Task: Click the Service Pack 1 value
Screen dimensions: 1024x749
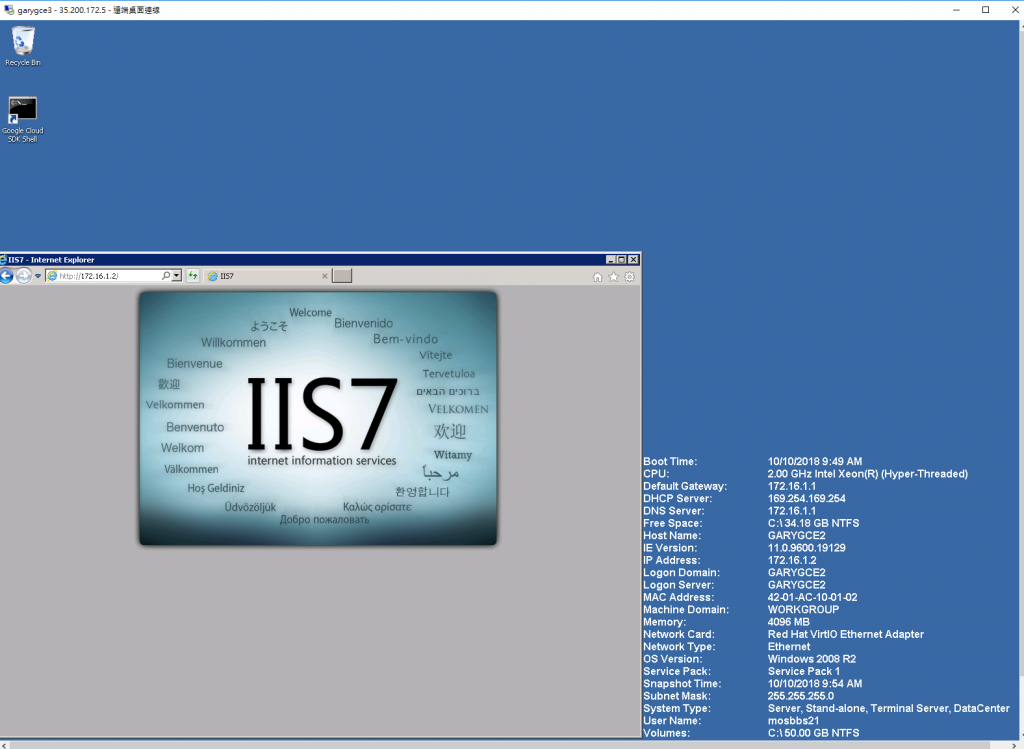Action: tap(803, 671)
